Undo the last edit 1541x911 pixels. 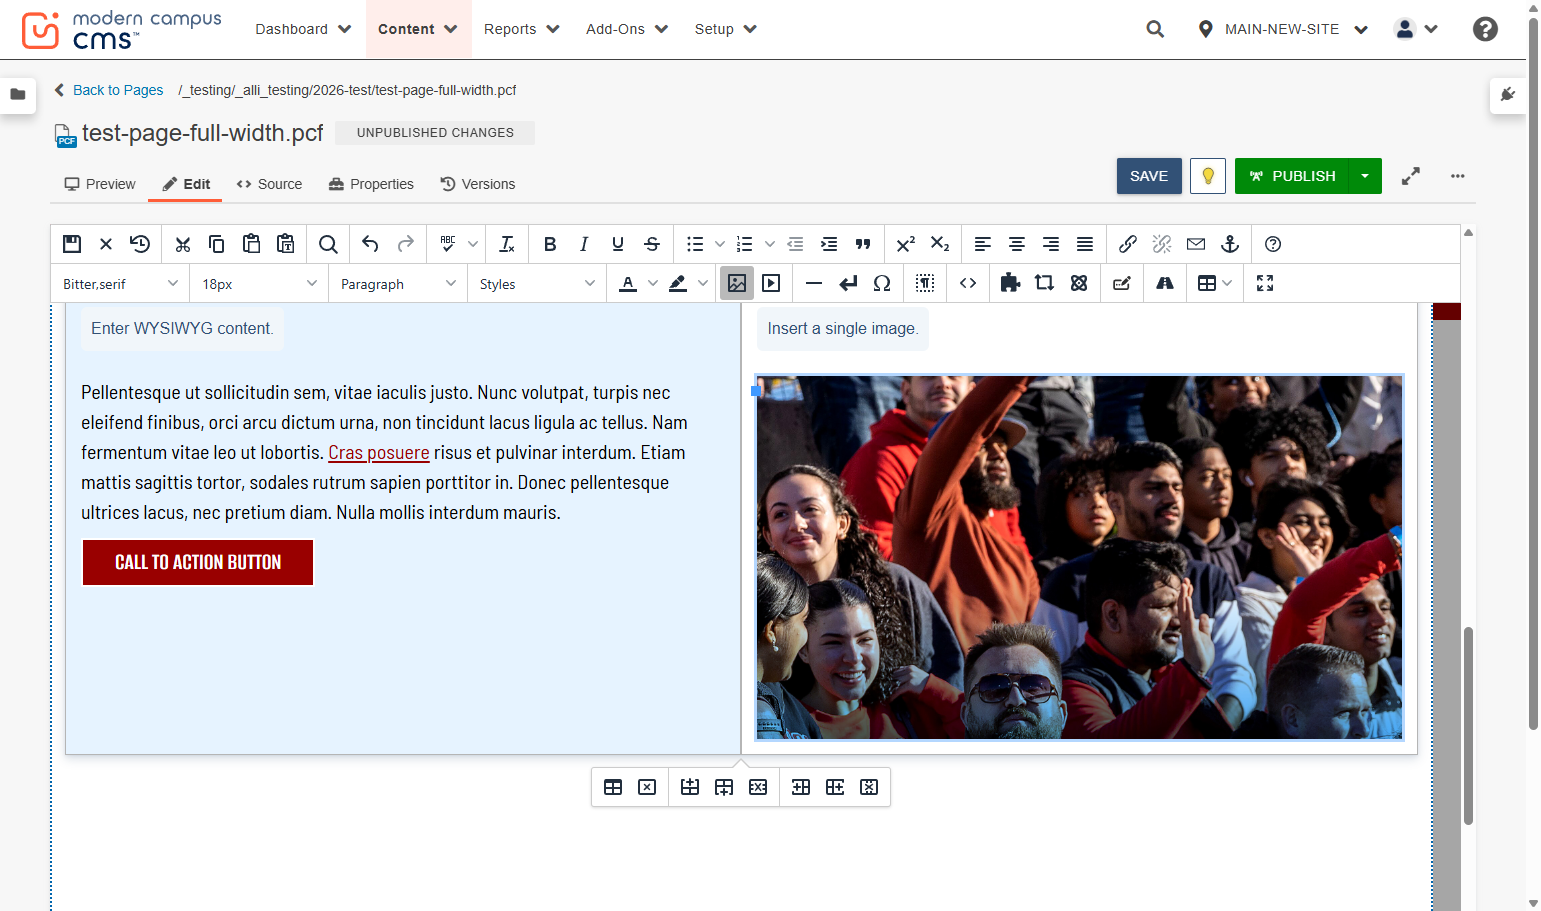pyautogui.click(x=370, y=244)
